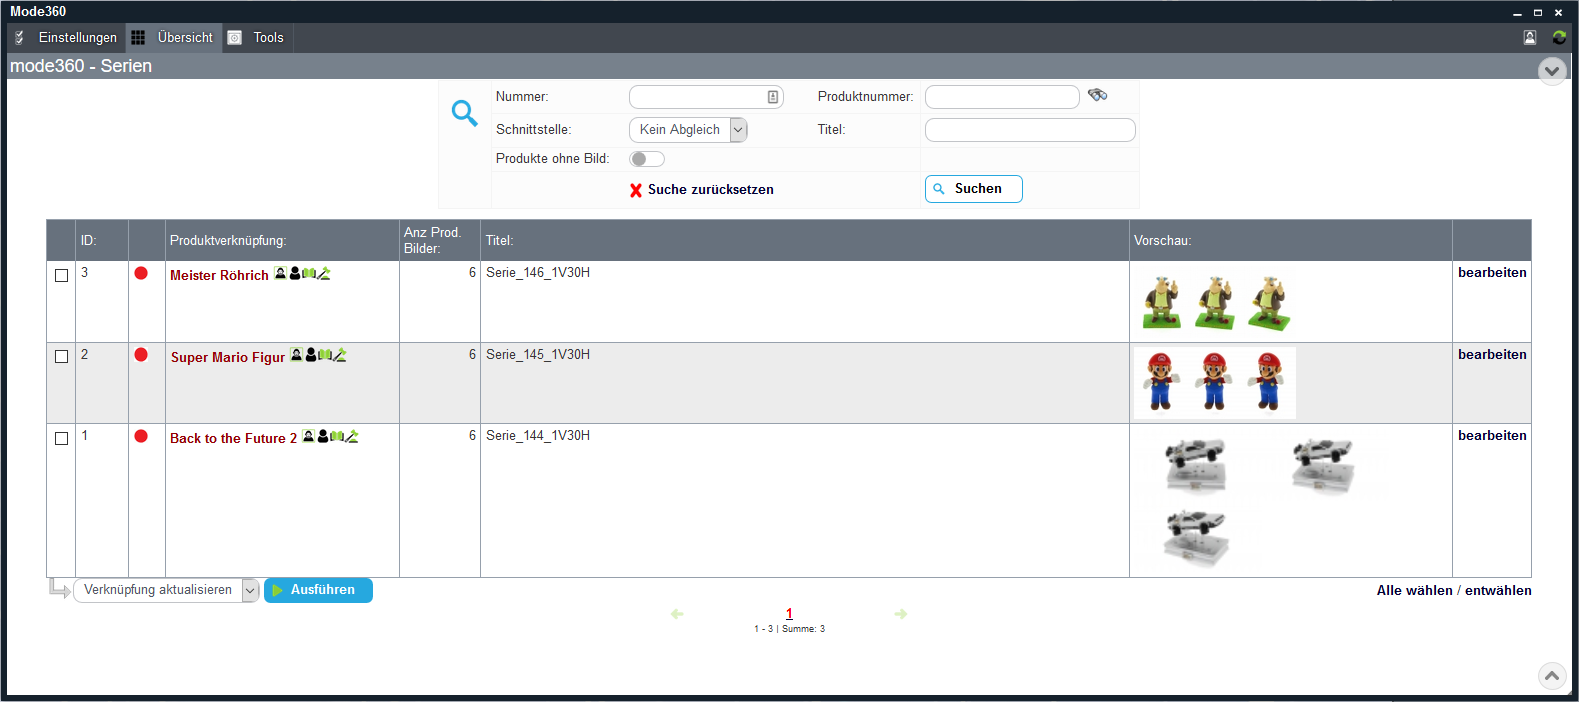Click the black person icon beside Meister Röhrich
The width and height of the screenshot is (1579, 702).
[x=295, y=273]
